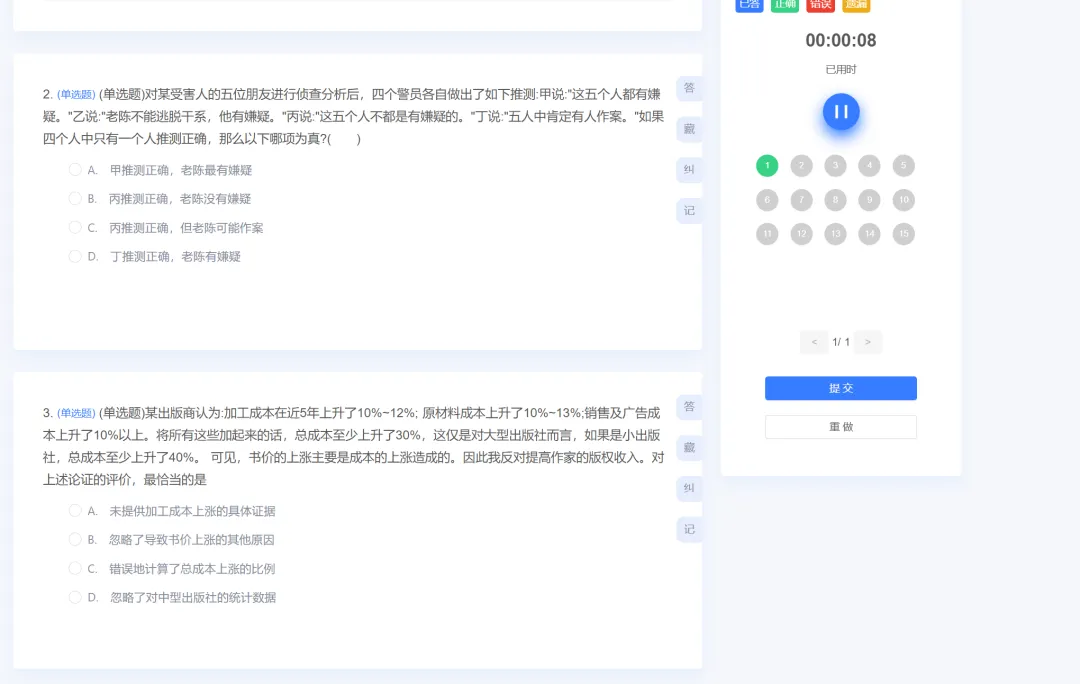Jump to question 4 in the navigator
The image size is (1080, 684).
pyautogui.click(x=869, y=165)
